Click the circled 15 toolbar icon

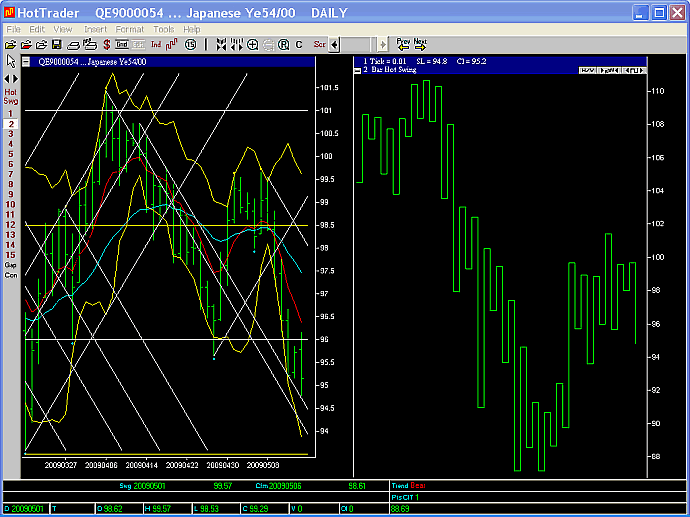(190, 44)
